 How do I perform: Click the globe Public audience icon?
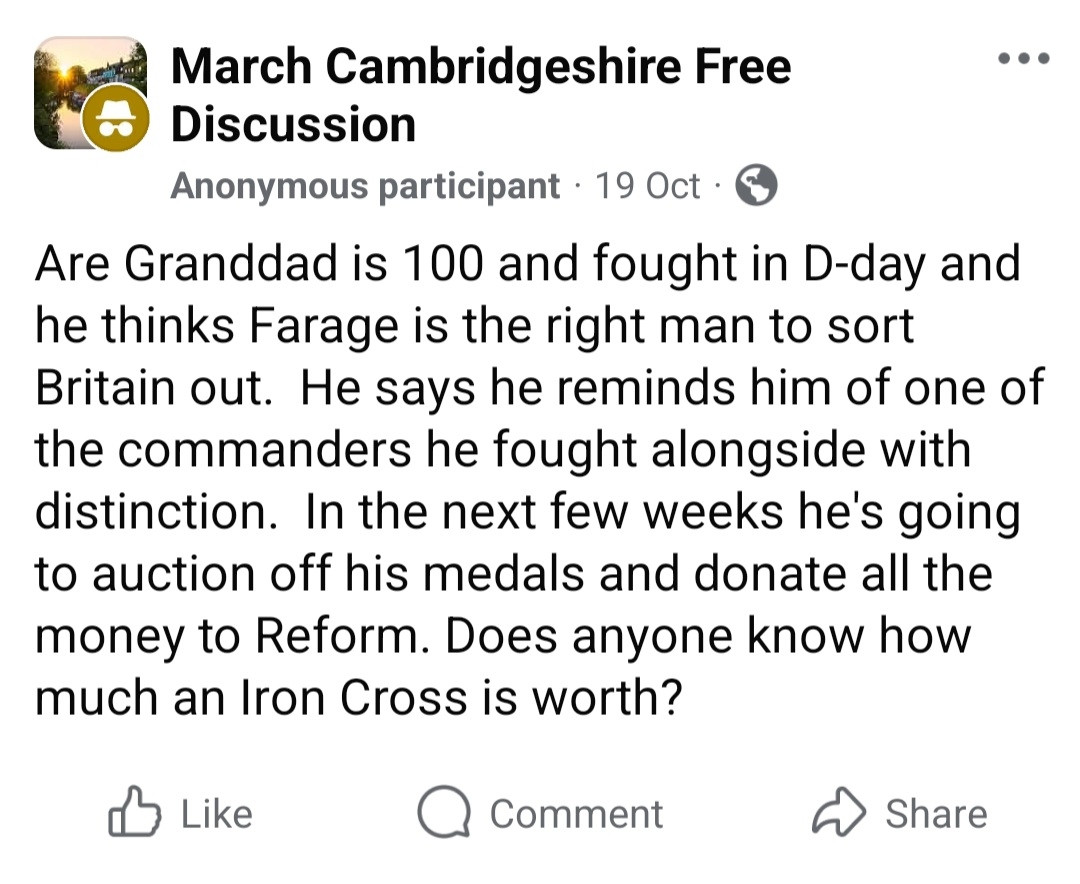click(757, 185)
